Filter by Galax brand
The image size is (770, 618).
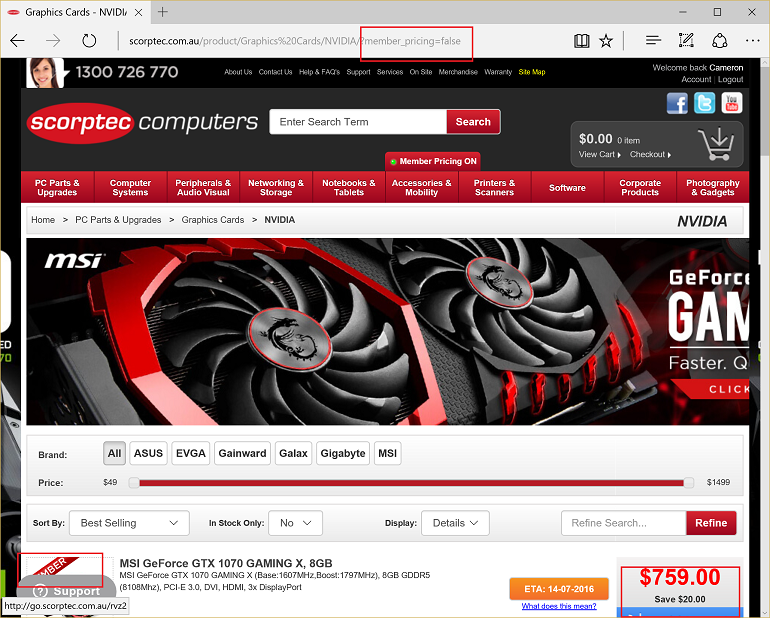click(x=293, y=453)
